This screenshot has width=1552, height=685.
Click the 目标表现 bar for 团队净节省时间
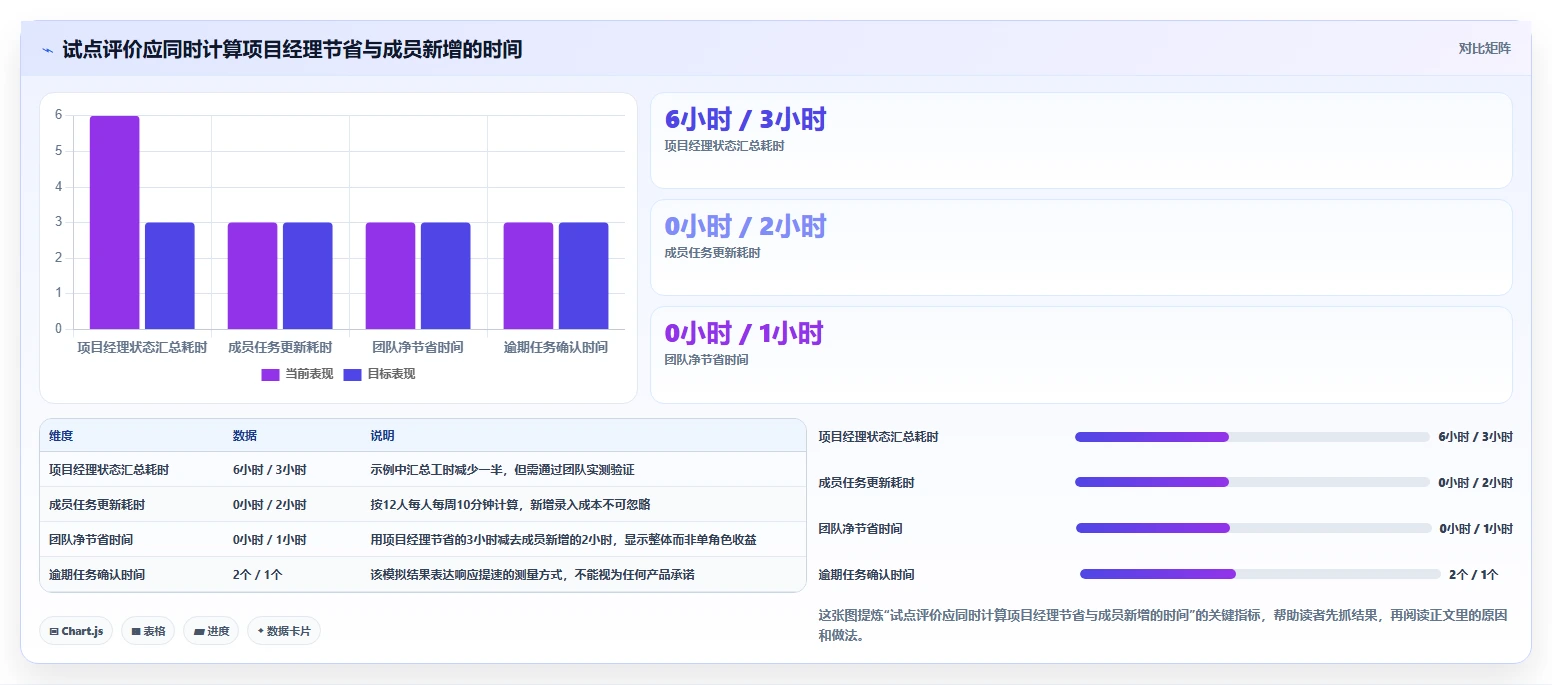coord(446,276)
